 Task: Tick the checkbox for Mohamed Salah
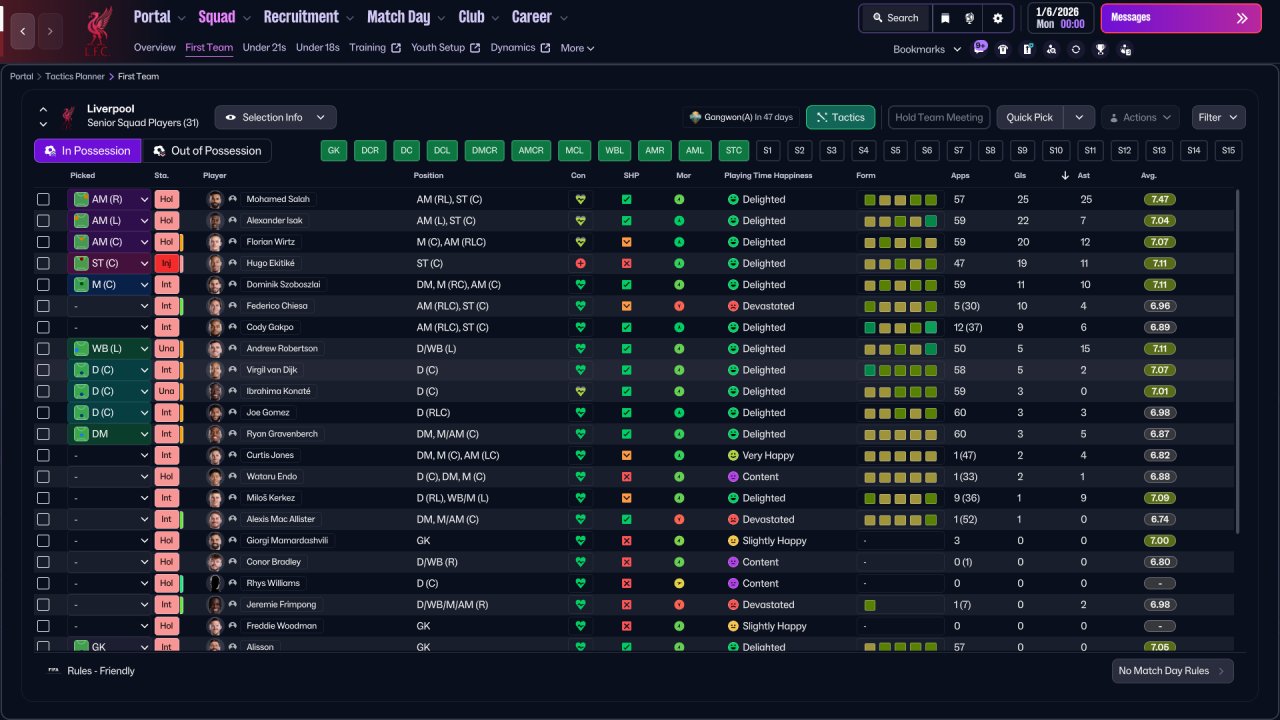43,199
